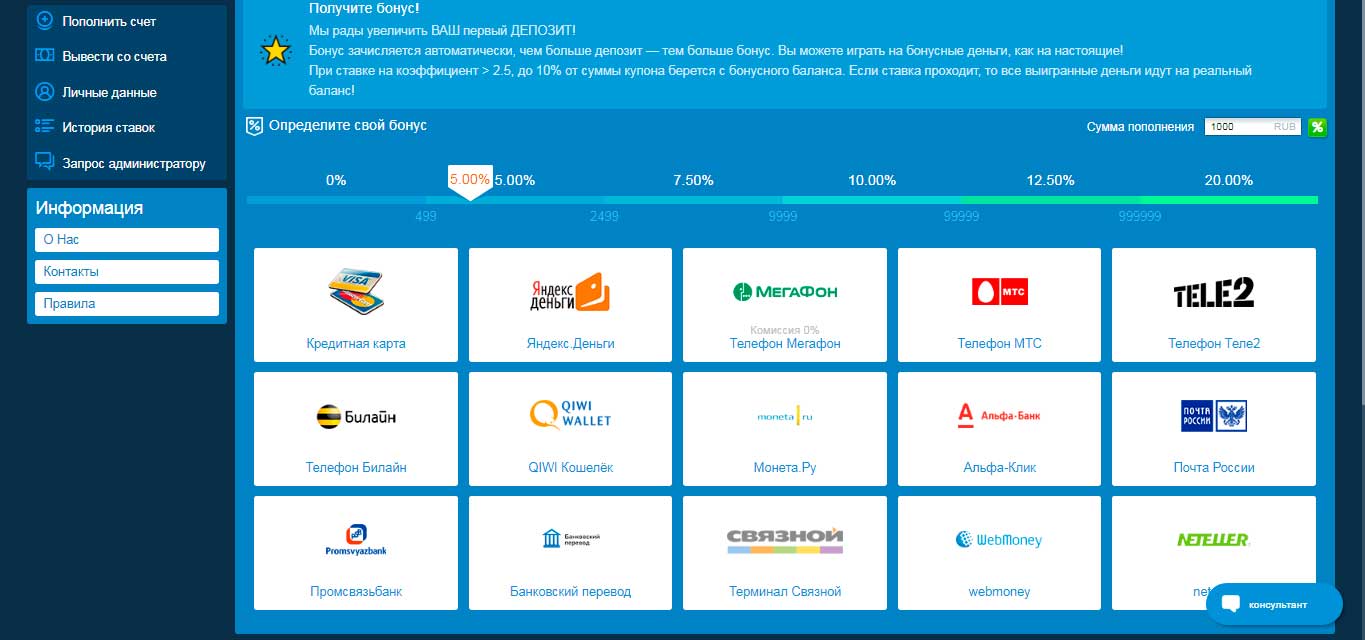Click the Информация heading in sidebar

click(x=89, y=208)
